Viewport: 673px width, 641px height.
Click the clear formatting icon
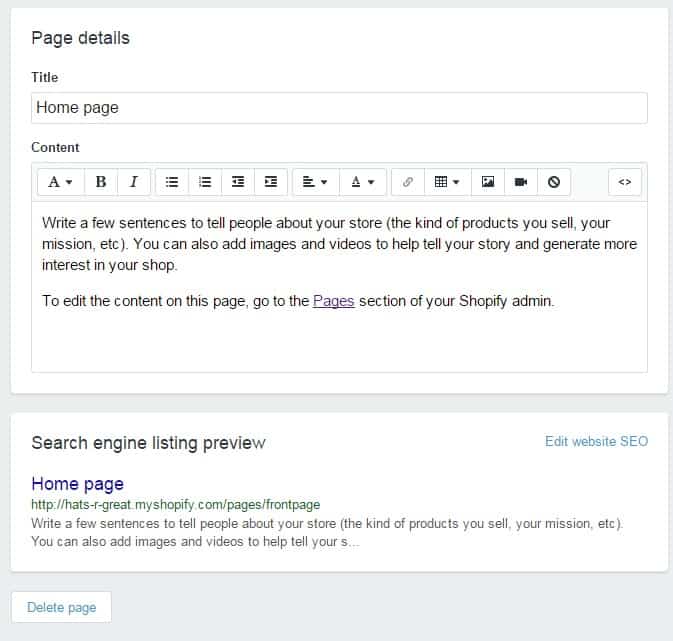(553, 182)
